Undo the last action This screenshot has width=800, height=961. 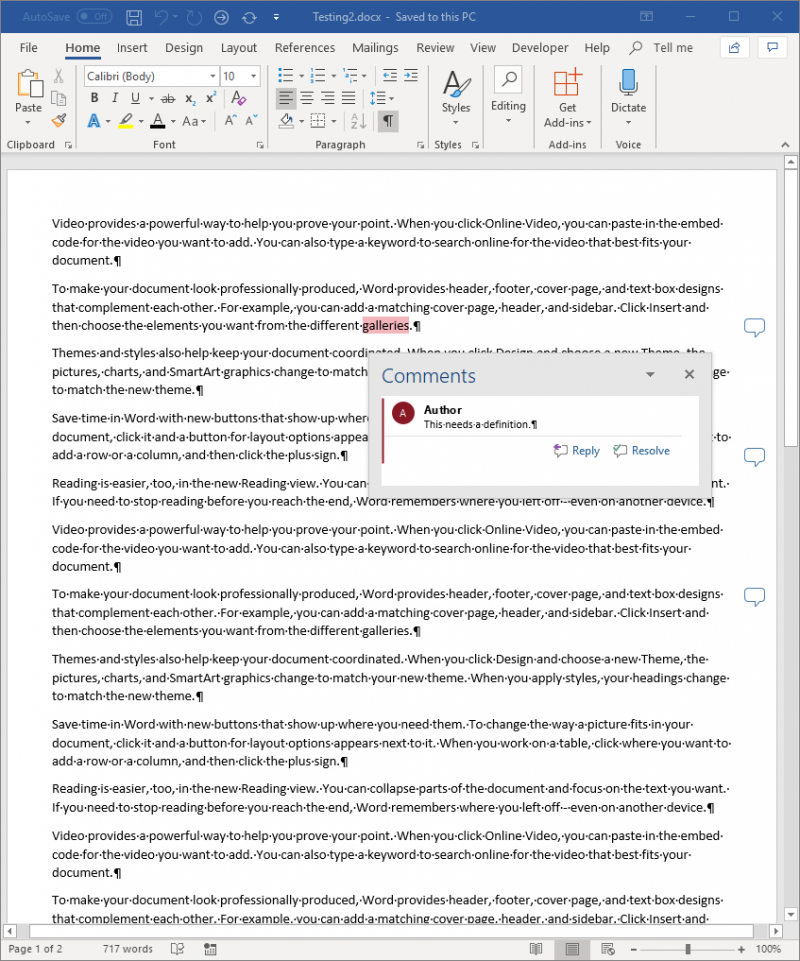point(162,17)
